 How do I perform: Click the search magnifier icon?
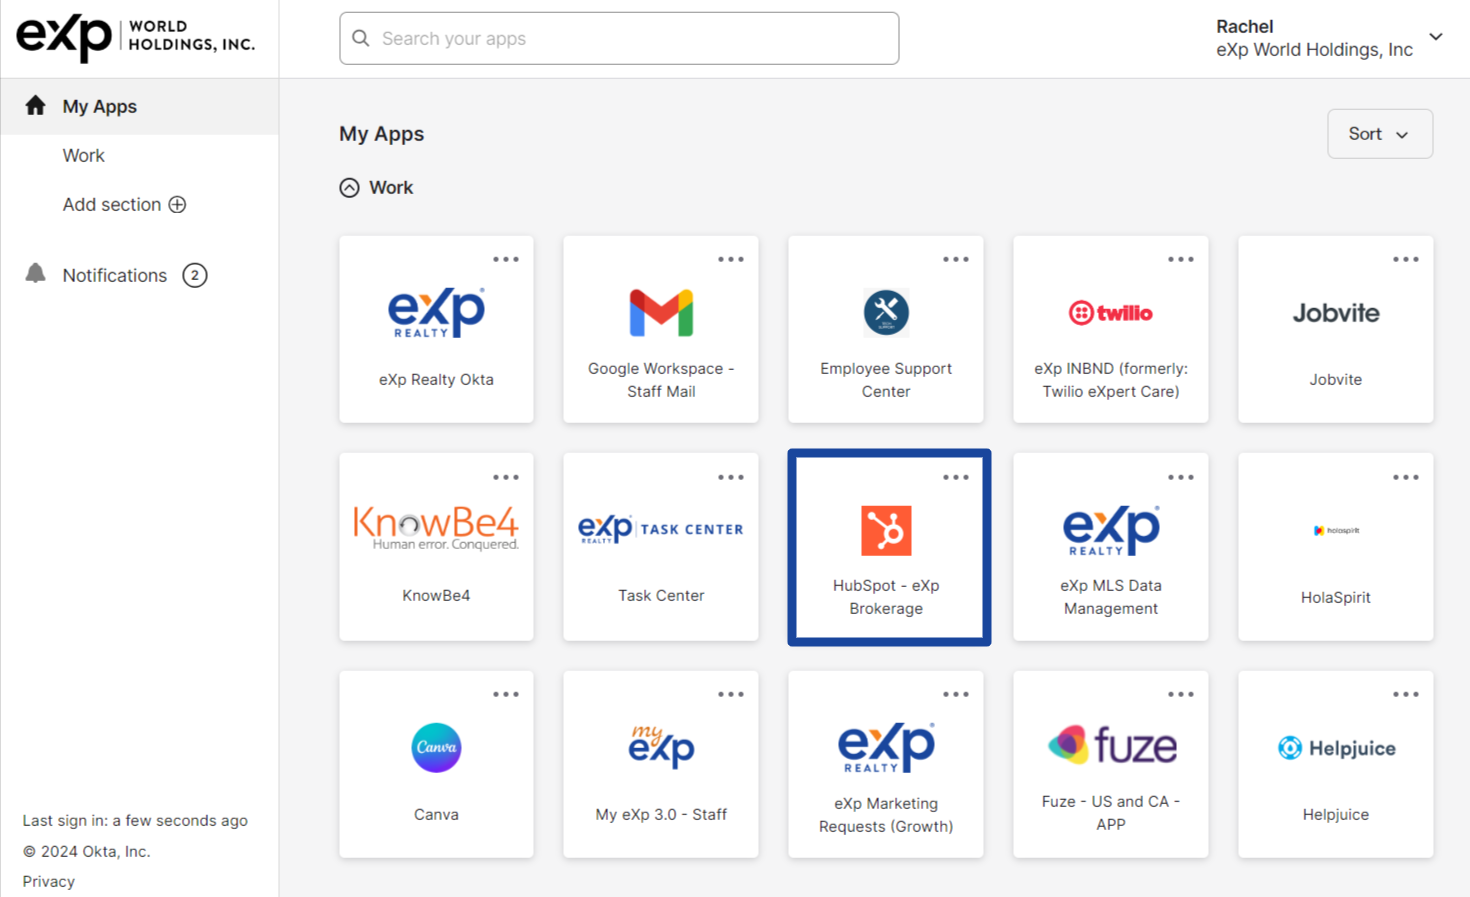pyautogui.click(x=361, y=38)
